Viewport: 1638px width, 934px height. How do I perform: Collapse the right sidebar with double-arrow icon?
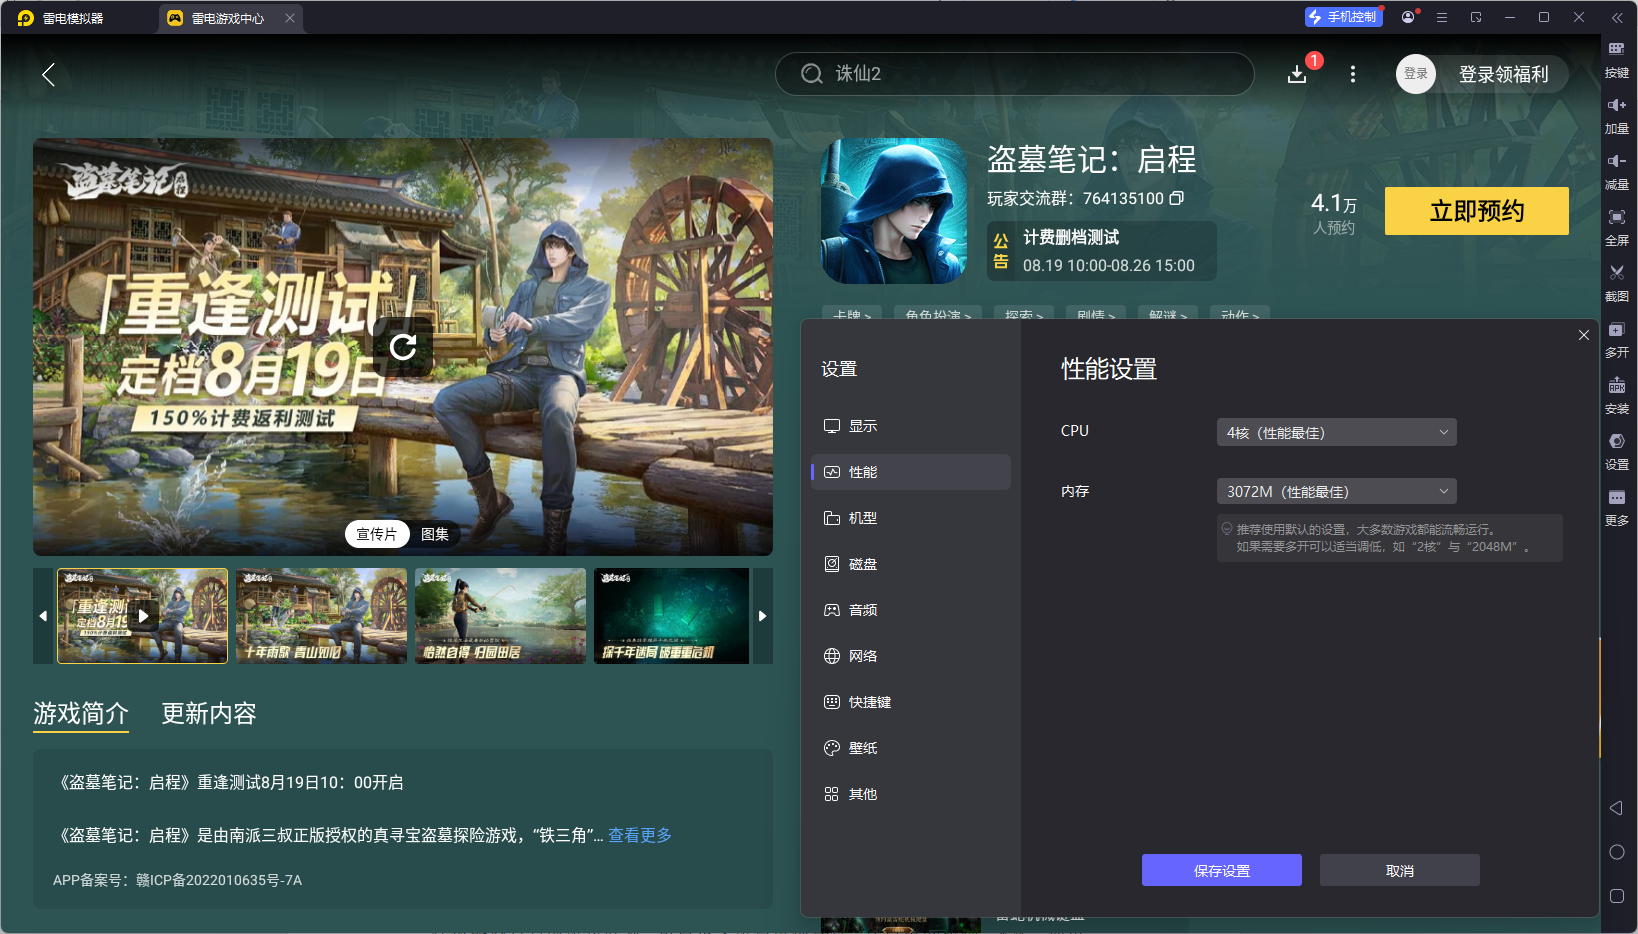tap(1617, 17)
